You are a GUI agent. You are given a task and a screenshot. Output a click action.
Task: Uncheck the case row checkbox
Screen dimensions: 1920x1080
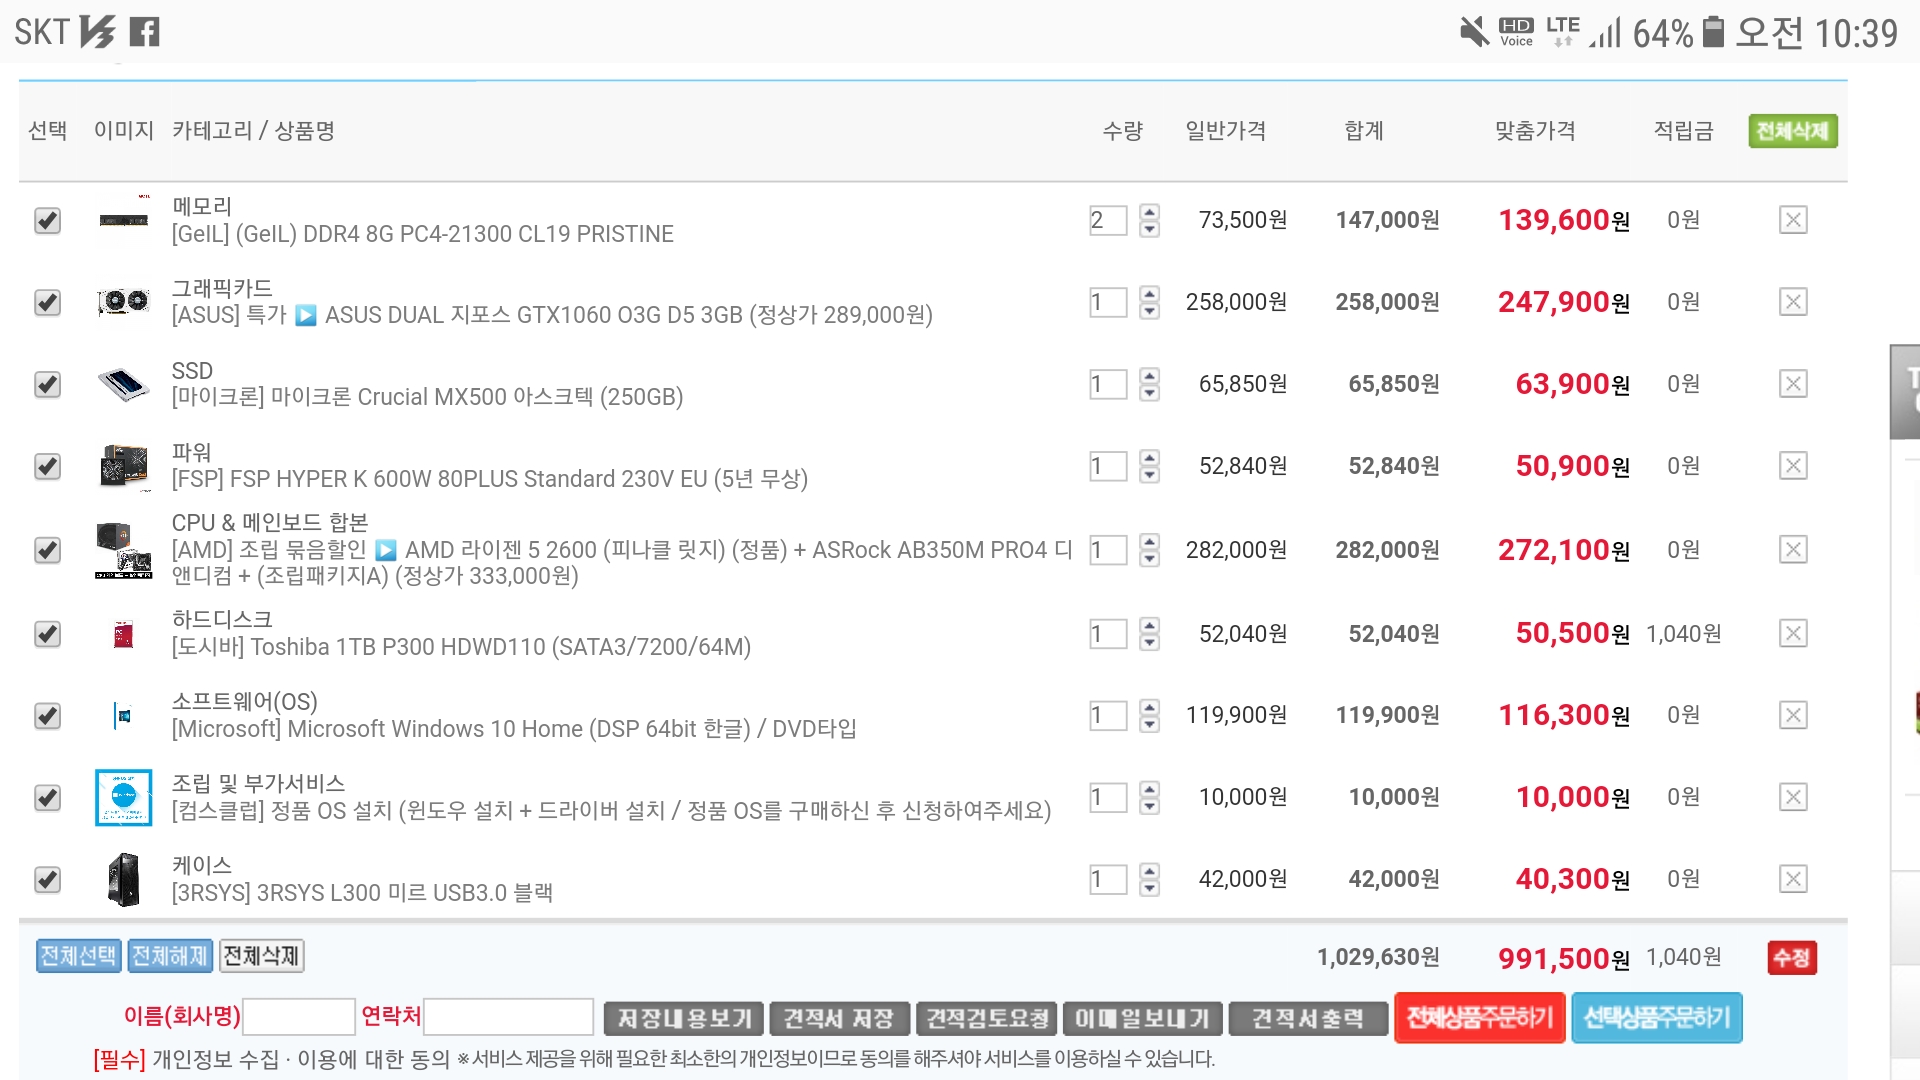(47, 880)
